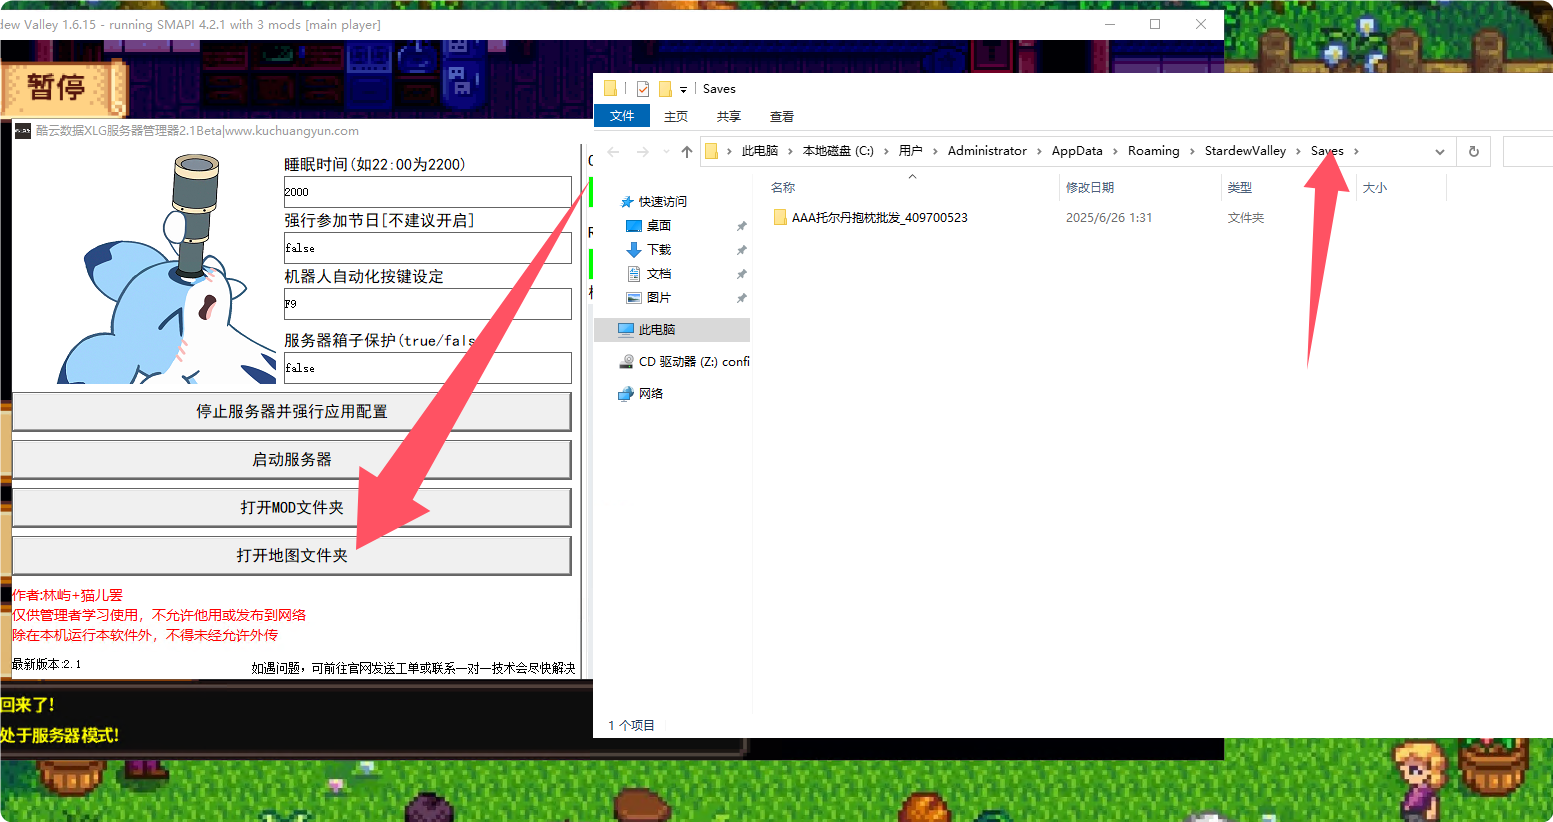Screen dimensions: 1553x822
Task: Click the Explorer forward arrow
Action: click(643, 151)
